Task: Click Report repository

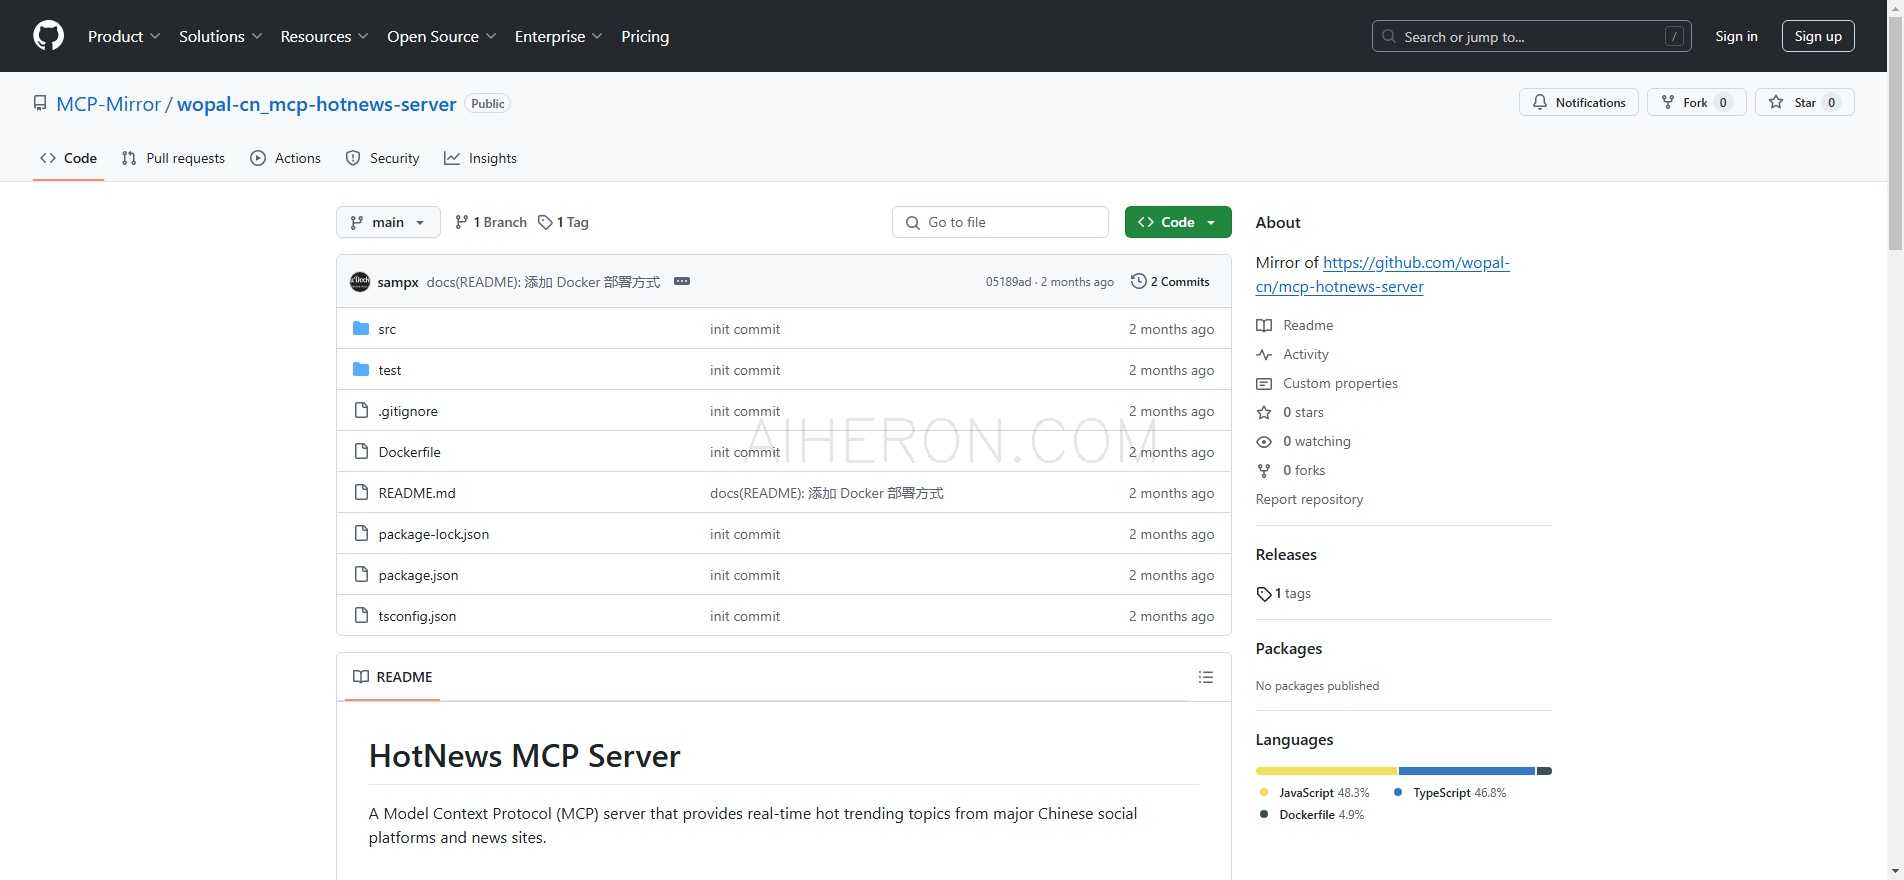Action: pyautogui.click(x=1309, y=499)
